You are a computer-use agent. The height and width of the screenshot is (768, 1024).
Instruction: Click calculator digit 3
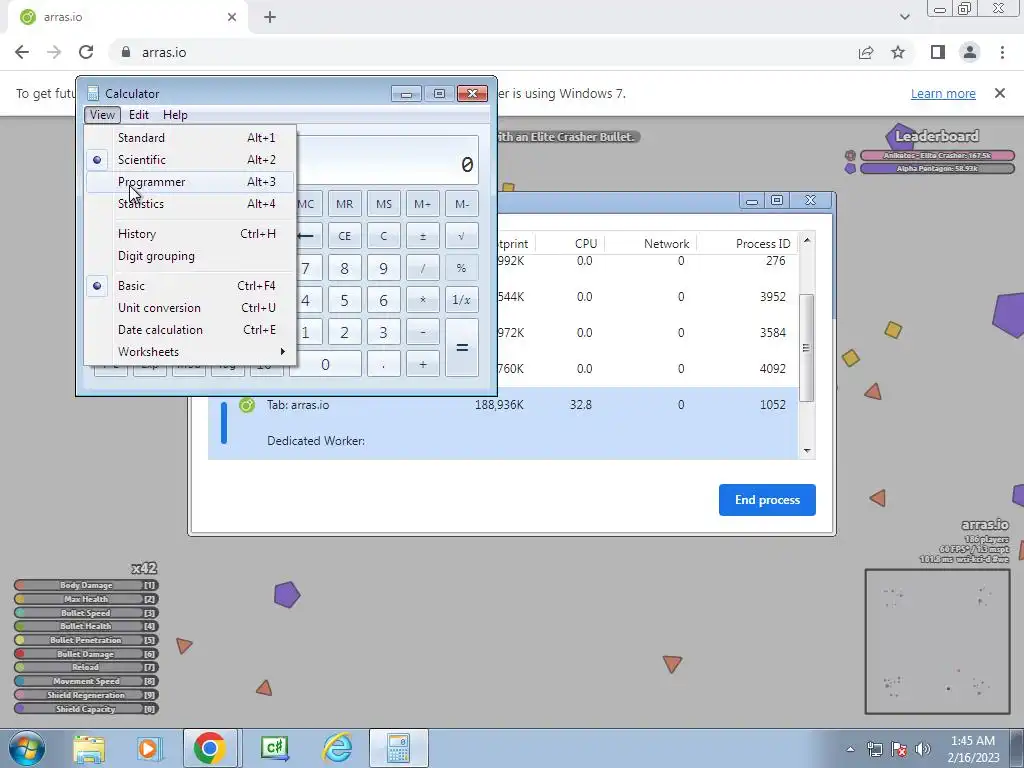384,332
